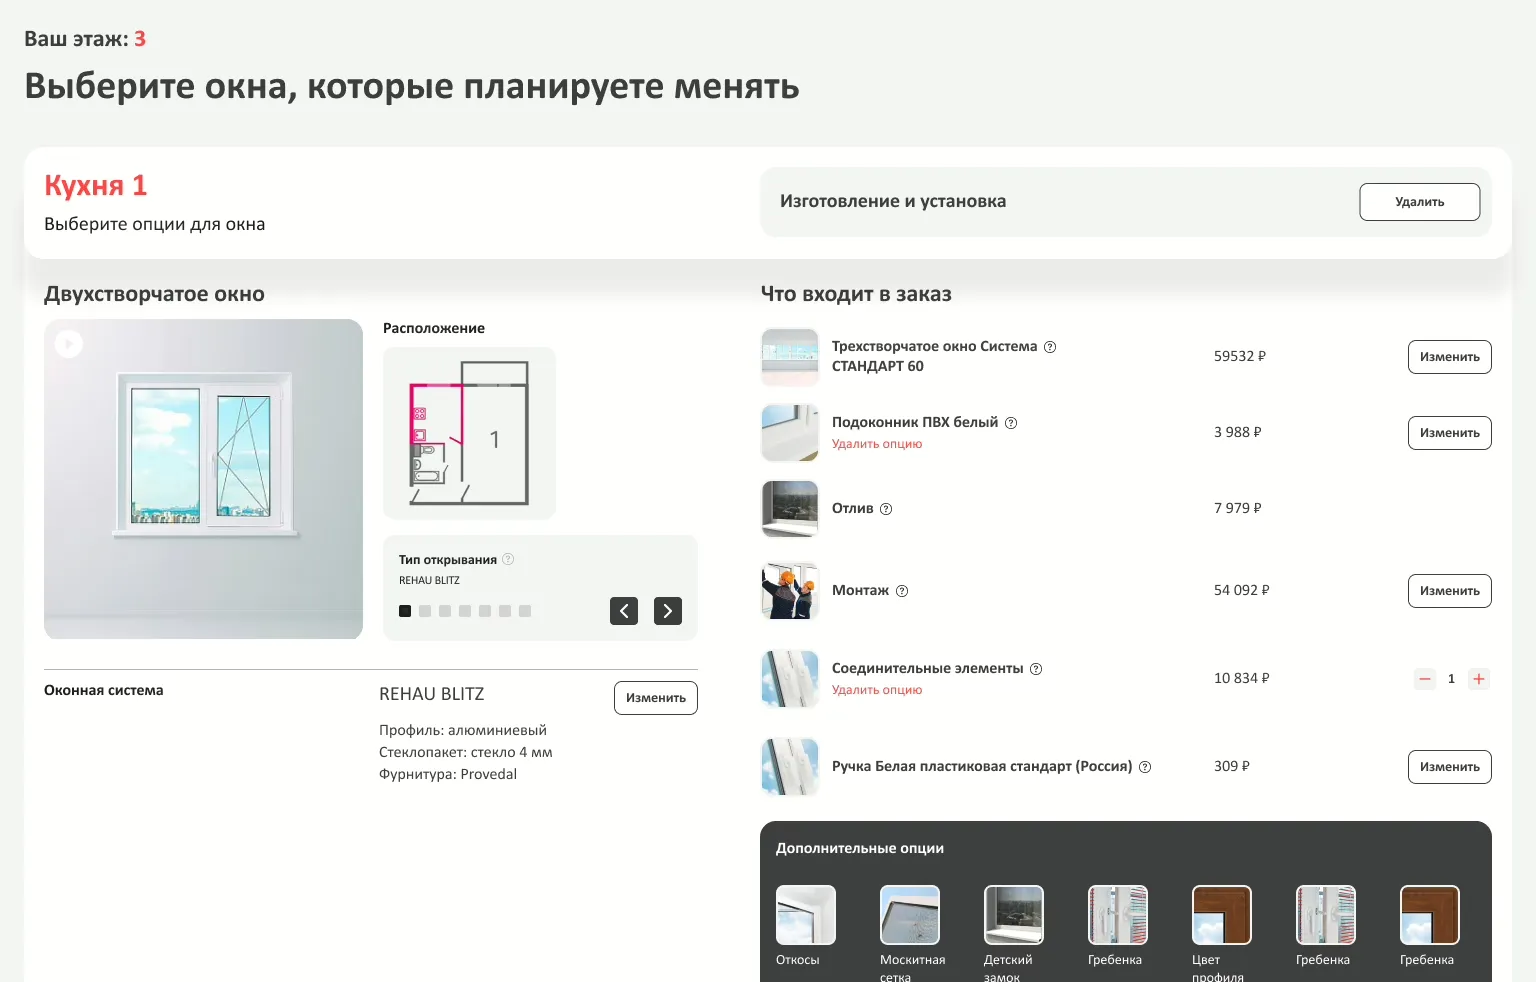
Task: Add the Москитная сетка additional option
Action: pyautogui.click(x=910, y=915)
